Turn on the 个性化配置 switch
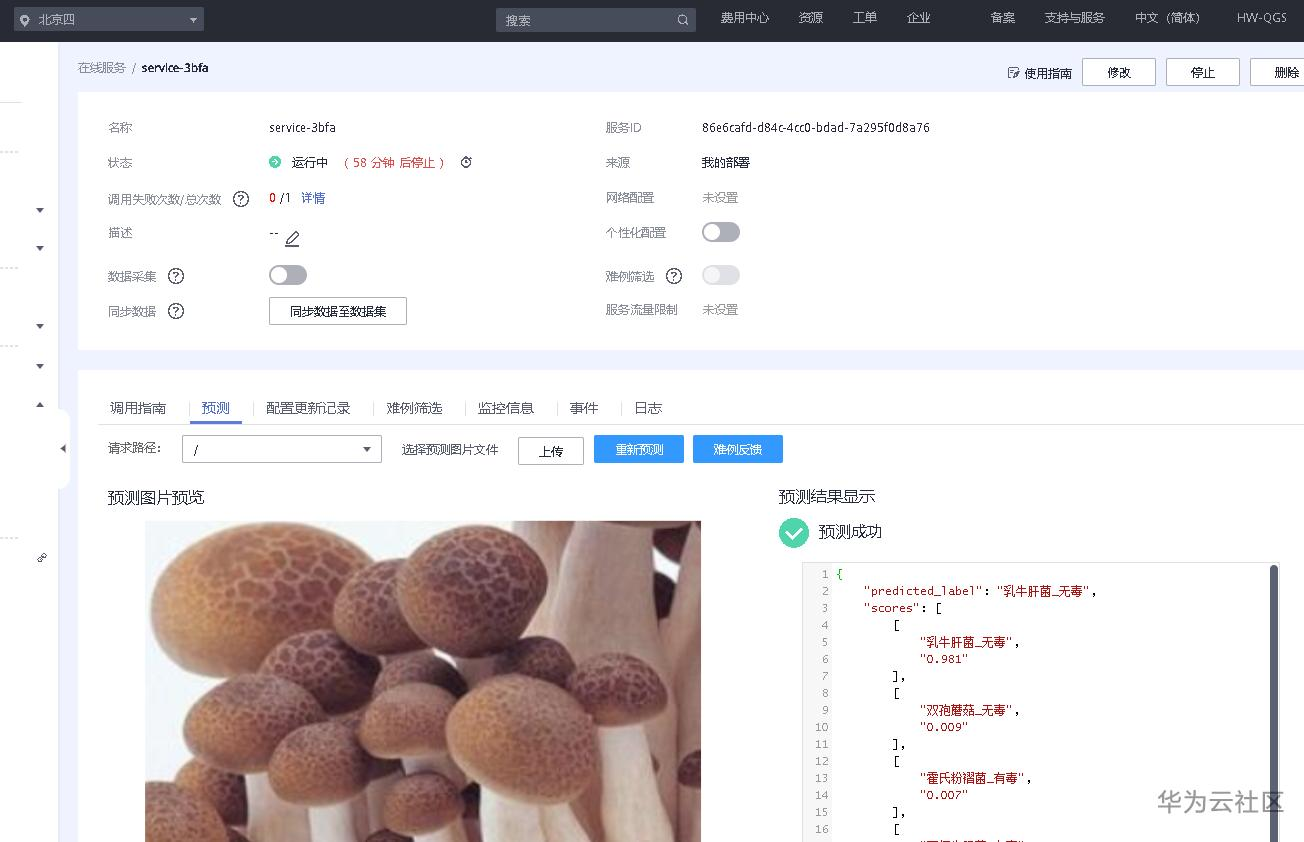1304x842 pixels. (721, 232)
